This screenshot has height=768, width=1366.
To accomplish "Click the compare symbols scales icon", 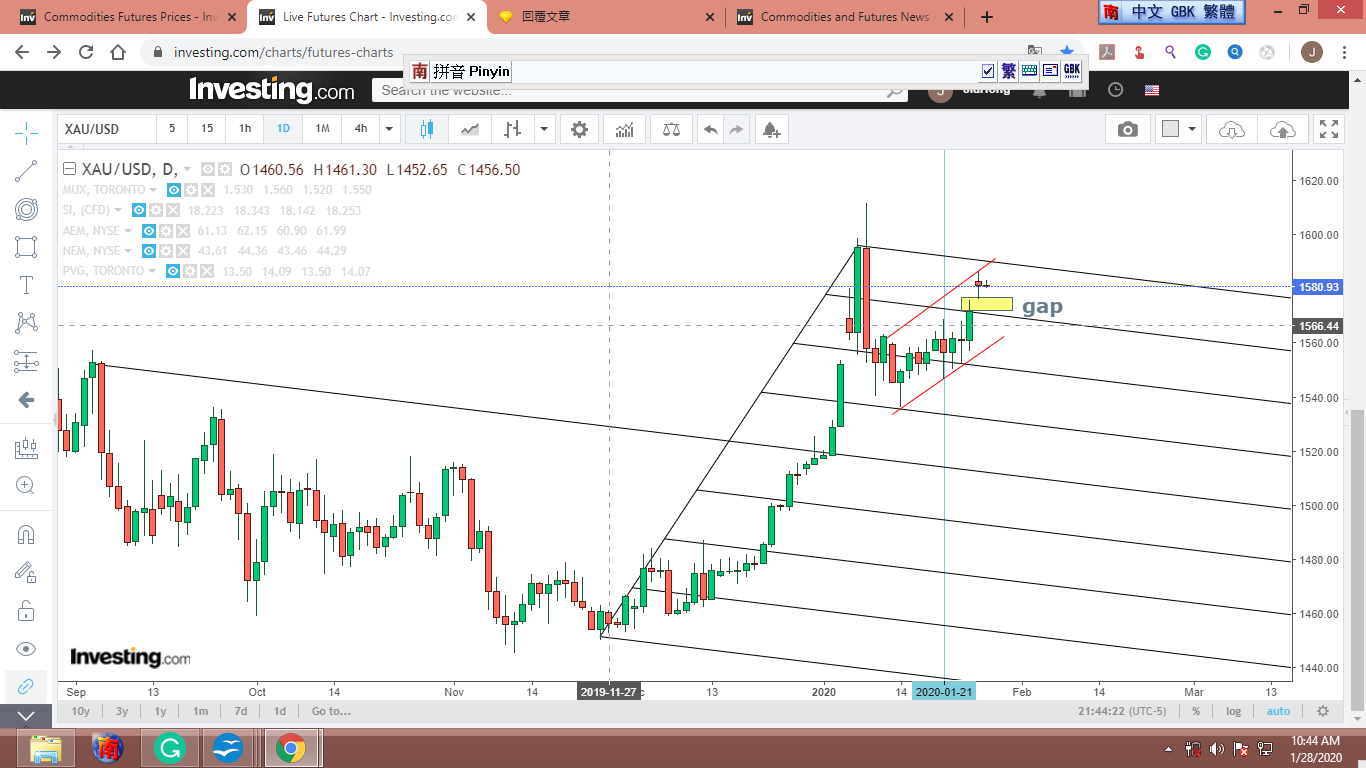I will coord(671,129).
